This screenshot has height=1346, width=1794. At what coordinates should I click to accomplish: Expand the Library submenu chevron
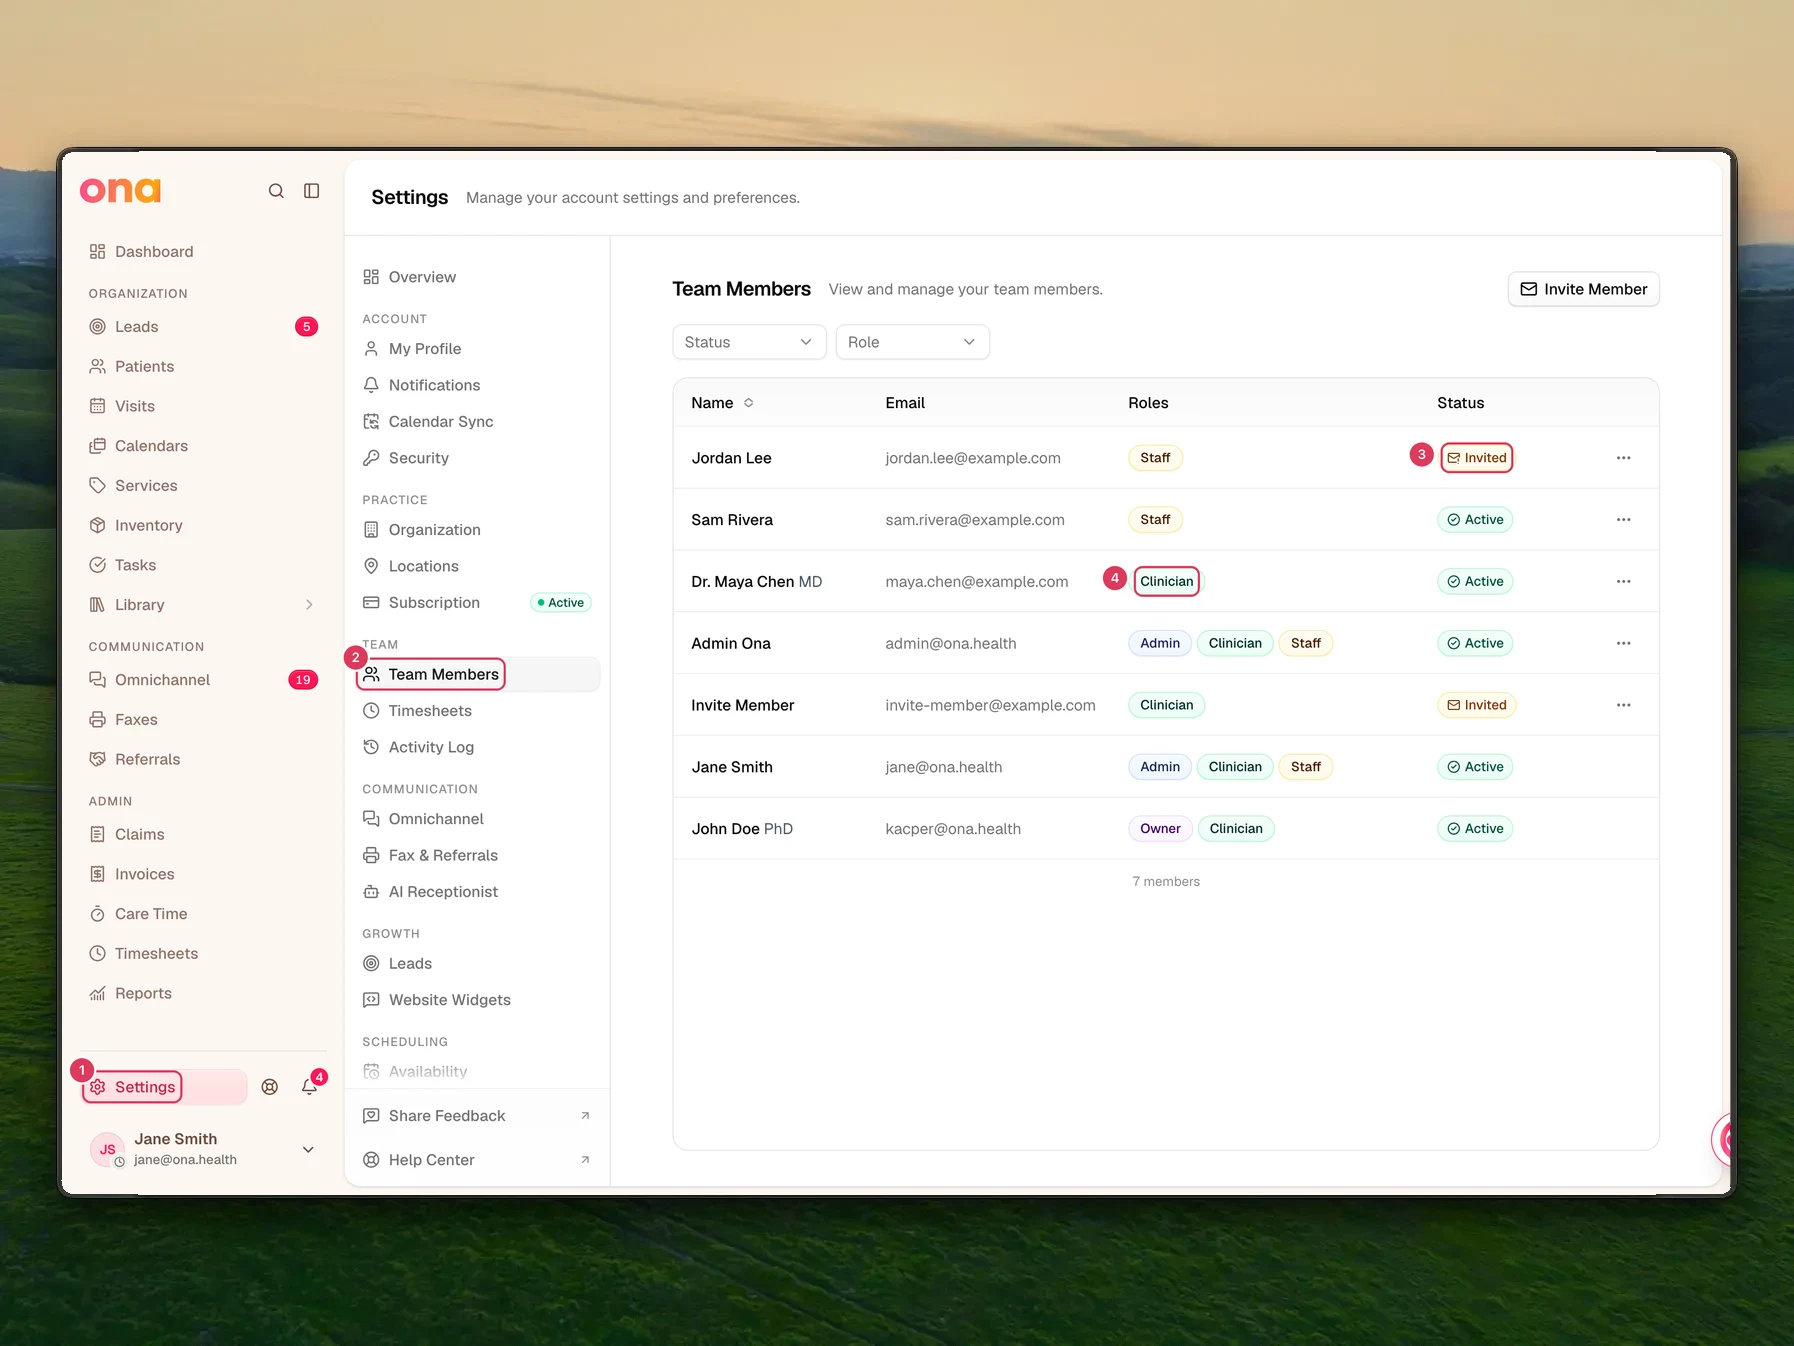[x=309, y=605]
